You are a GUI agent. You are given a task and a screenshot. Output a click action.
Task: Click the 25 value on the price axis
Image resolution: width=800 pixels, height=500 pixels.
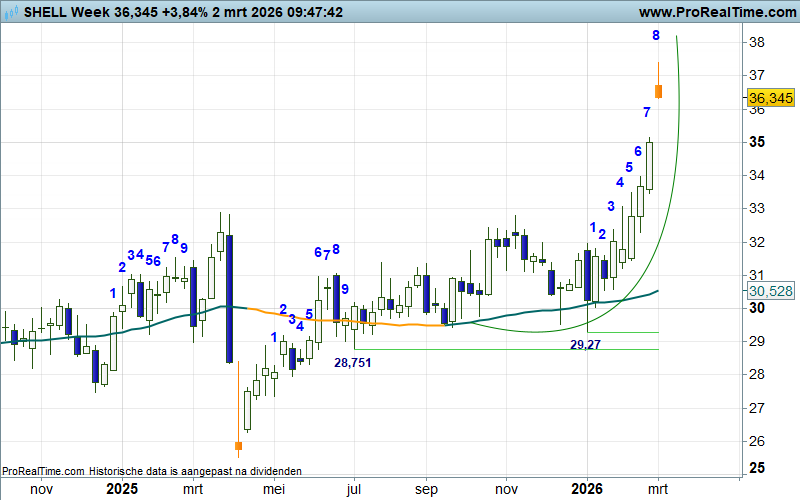point(757,468)
